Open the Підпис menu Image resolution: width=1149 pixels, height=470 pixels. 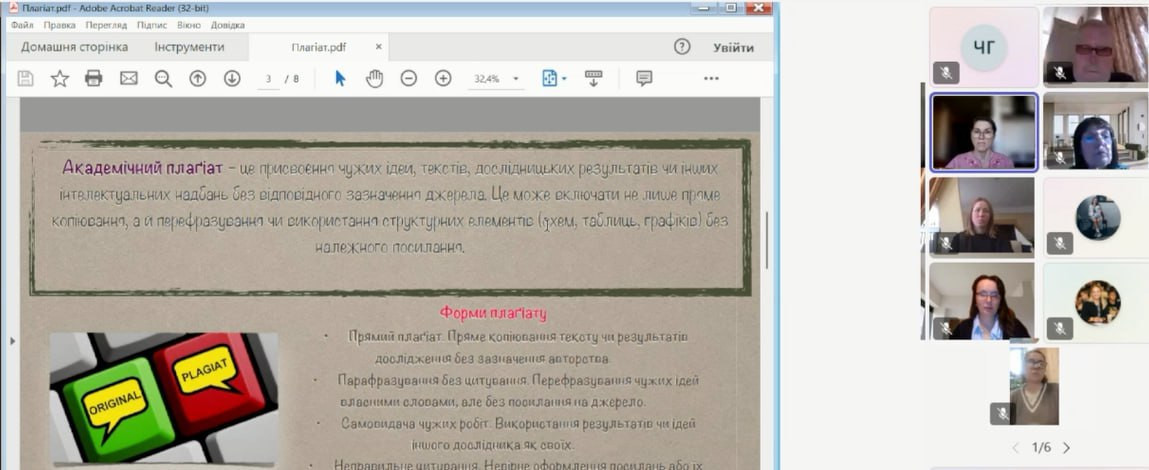[x=152, y=25]
